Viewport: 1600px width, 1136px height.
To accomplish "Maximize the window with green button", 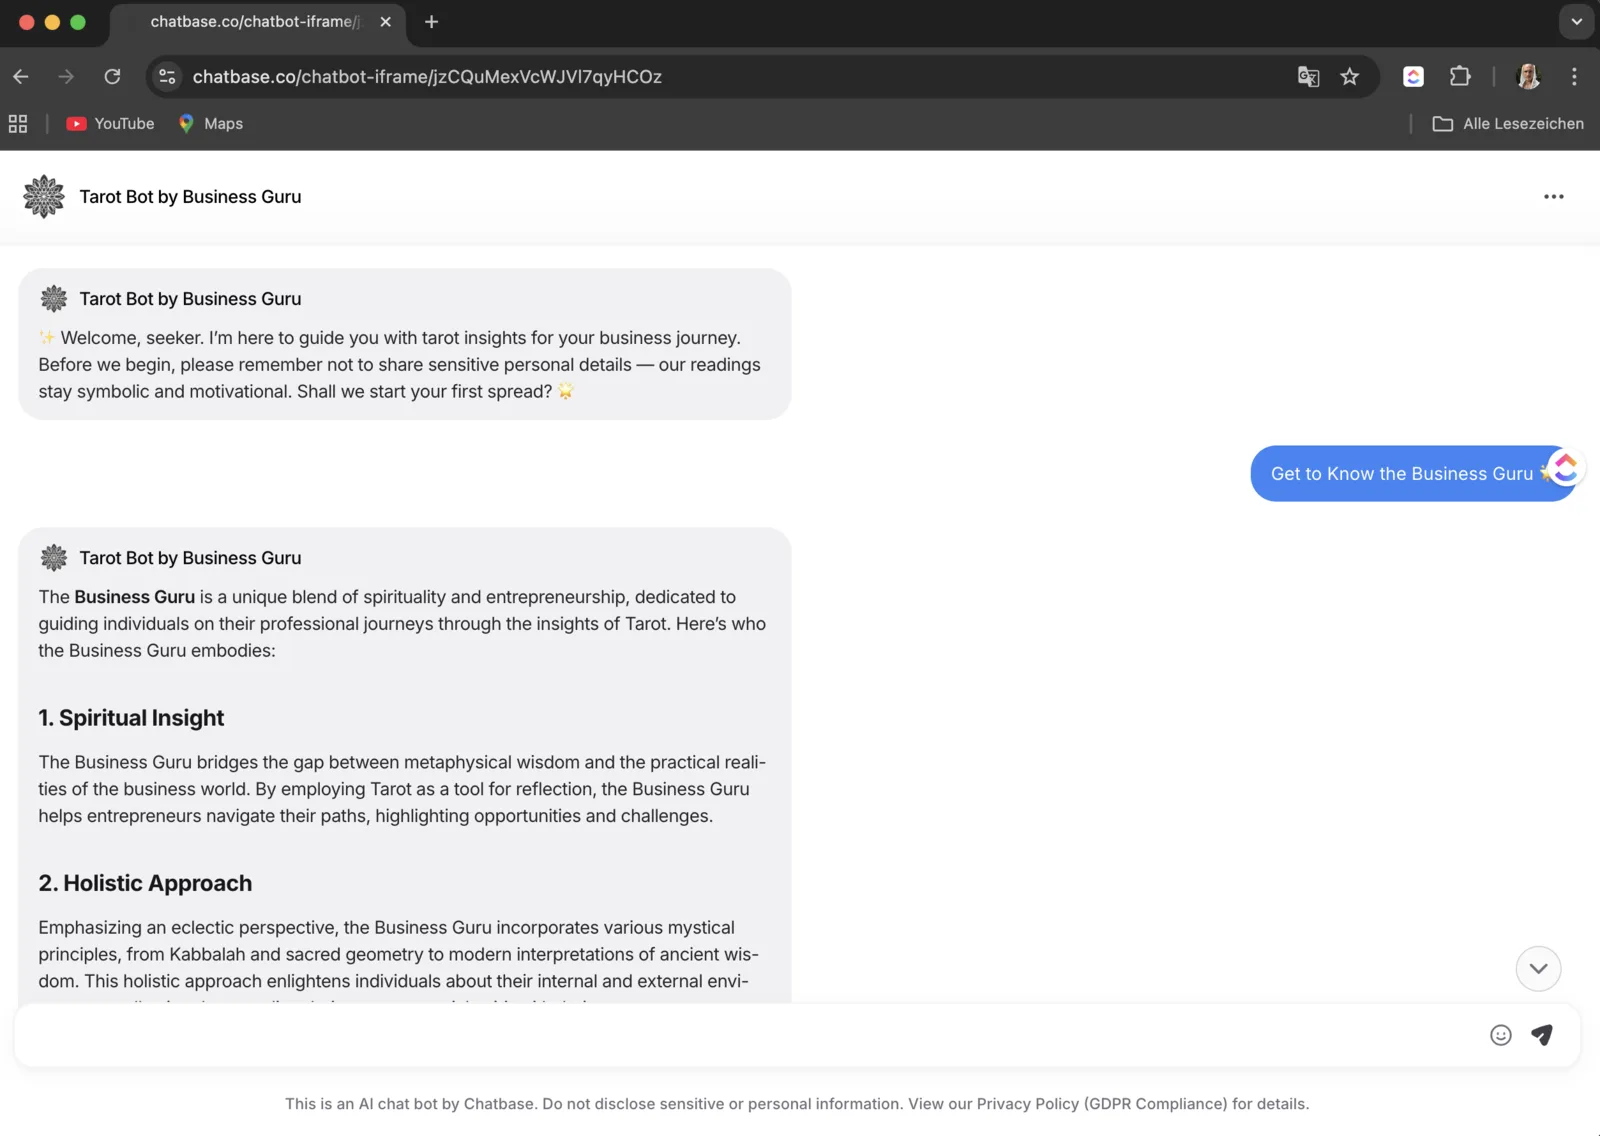I will [78, 22].
